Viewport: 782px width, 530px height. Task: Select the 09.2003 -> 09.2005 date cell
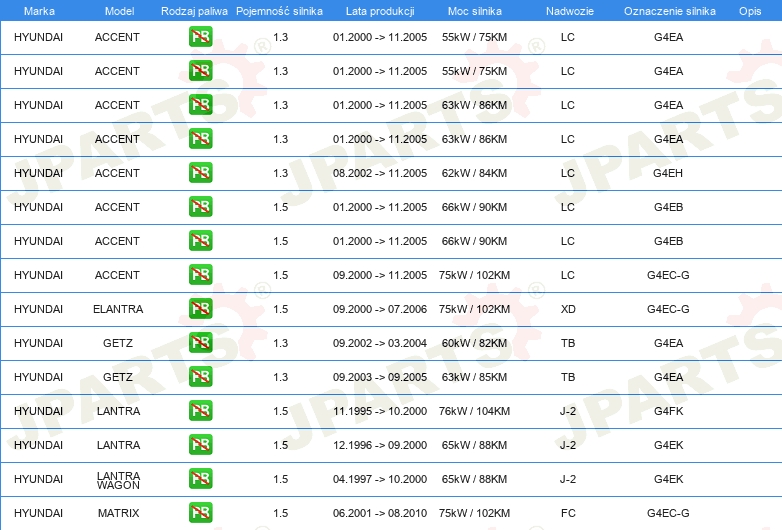(x=380, y=377)
